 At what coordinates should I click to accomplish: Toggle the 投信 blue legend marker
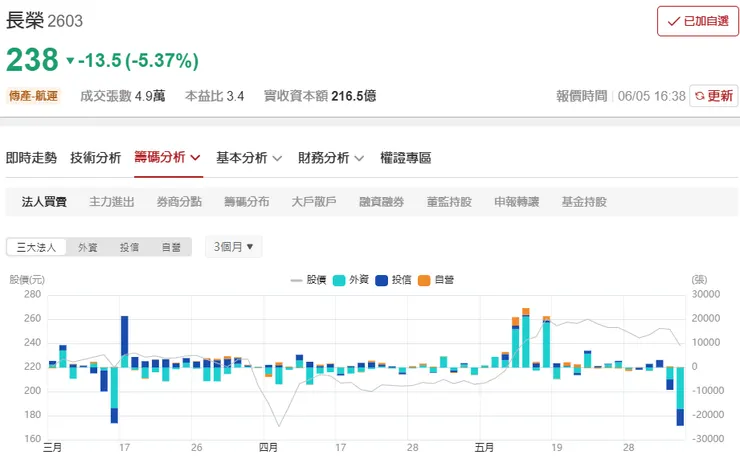381,280
